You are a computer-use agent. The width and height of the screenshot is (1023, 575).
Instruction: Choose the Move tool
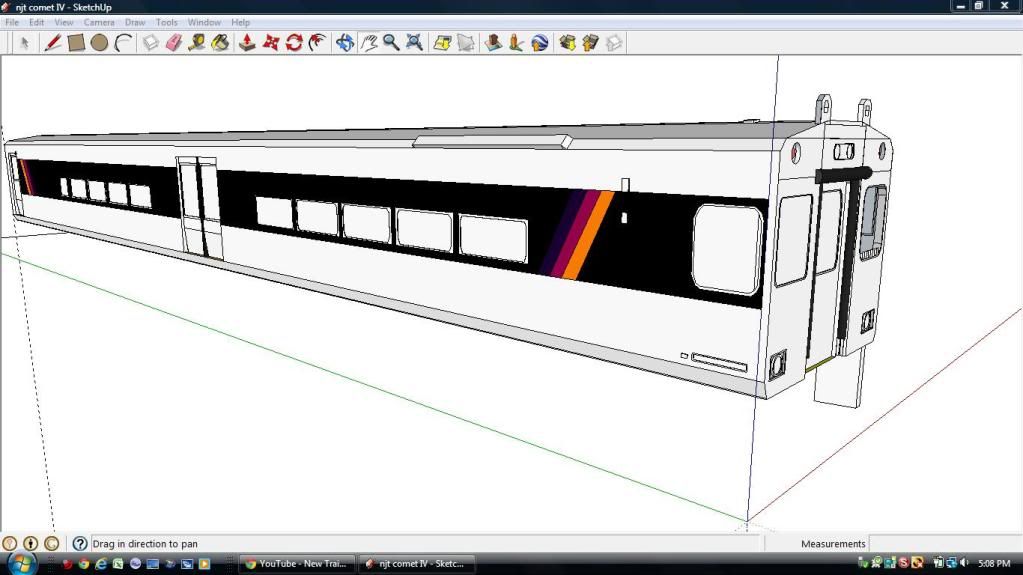pyautogui.click(x=270, y=43)
